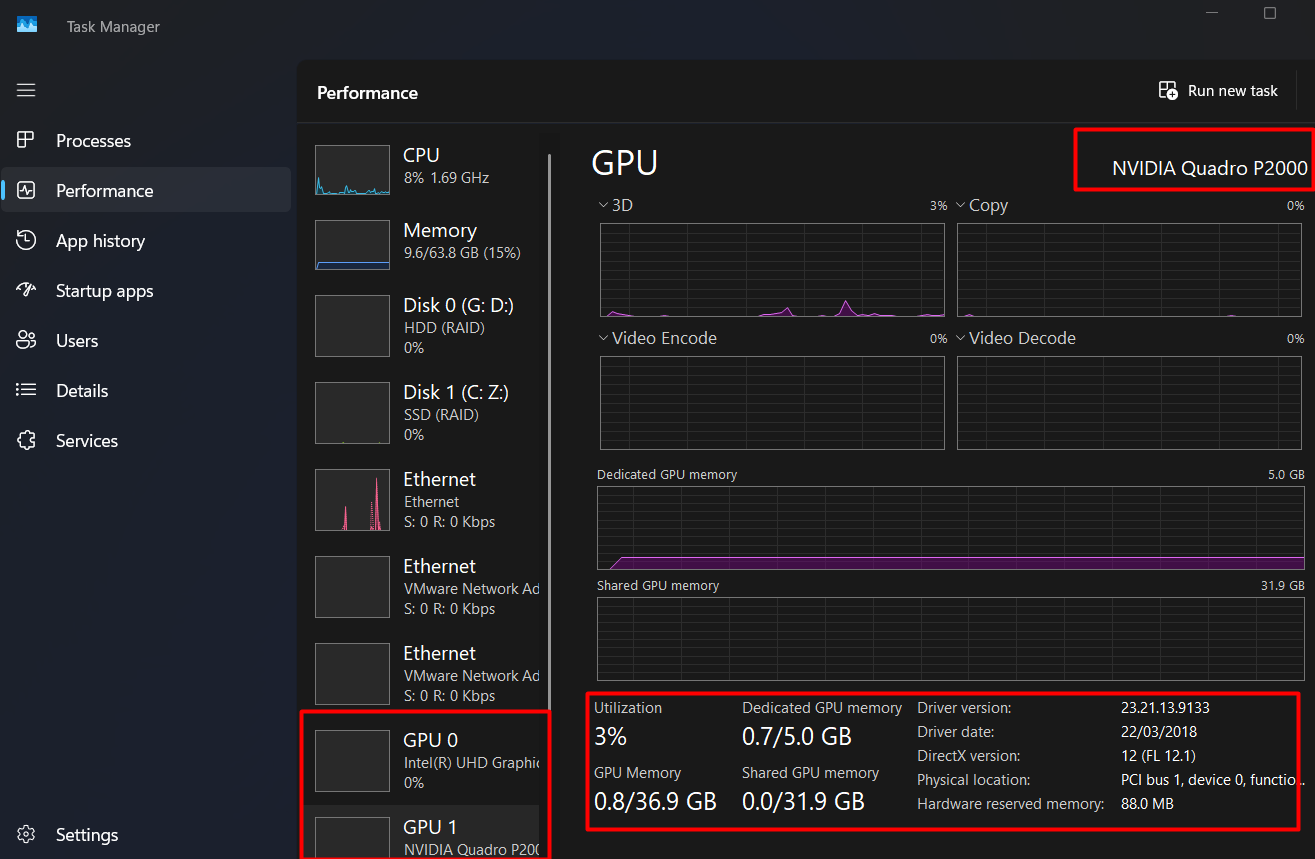Open the Copy graph engine dropdown
1315x859 pixels.
(960, 205)
